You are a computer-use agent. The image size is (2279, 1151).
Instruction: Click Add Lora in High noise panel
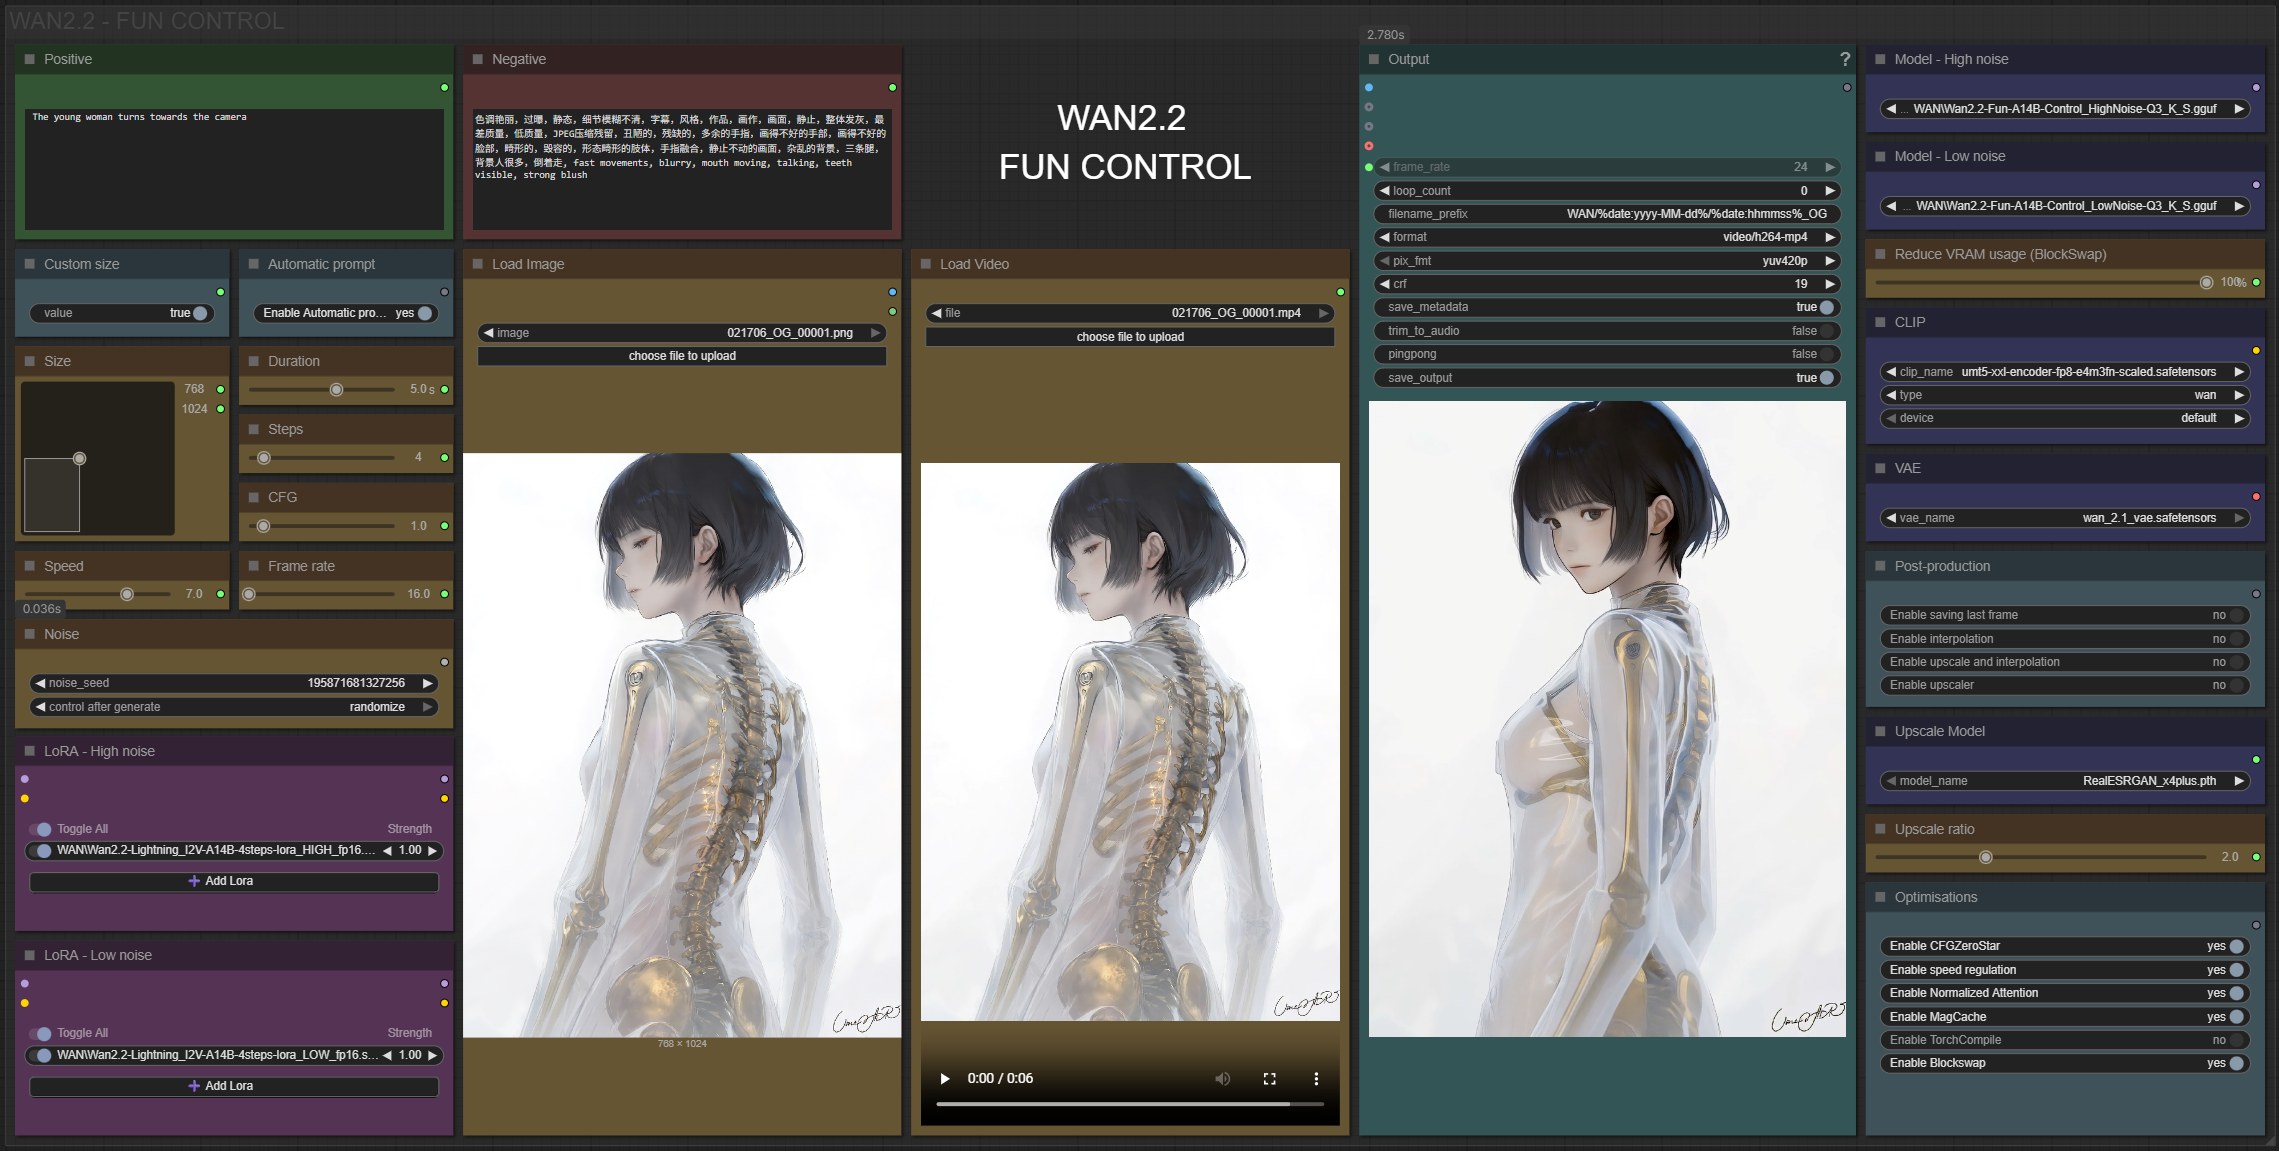click(234, 881)
